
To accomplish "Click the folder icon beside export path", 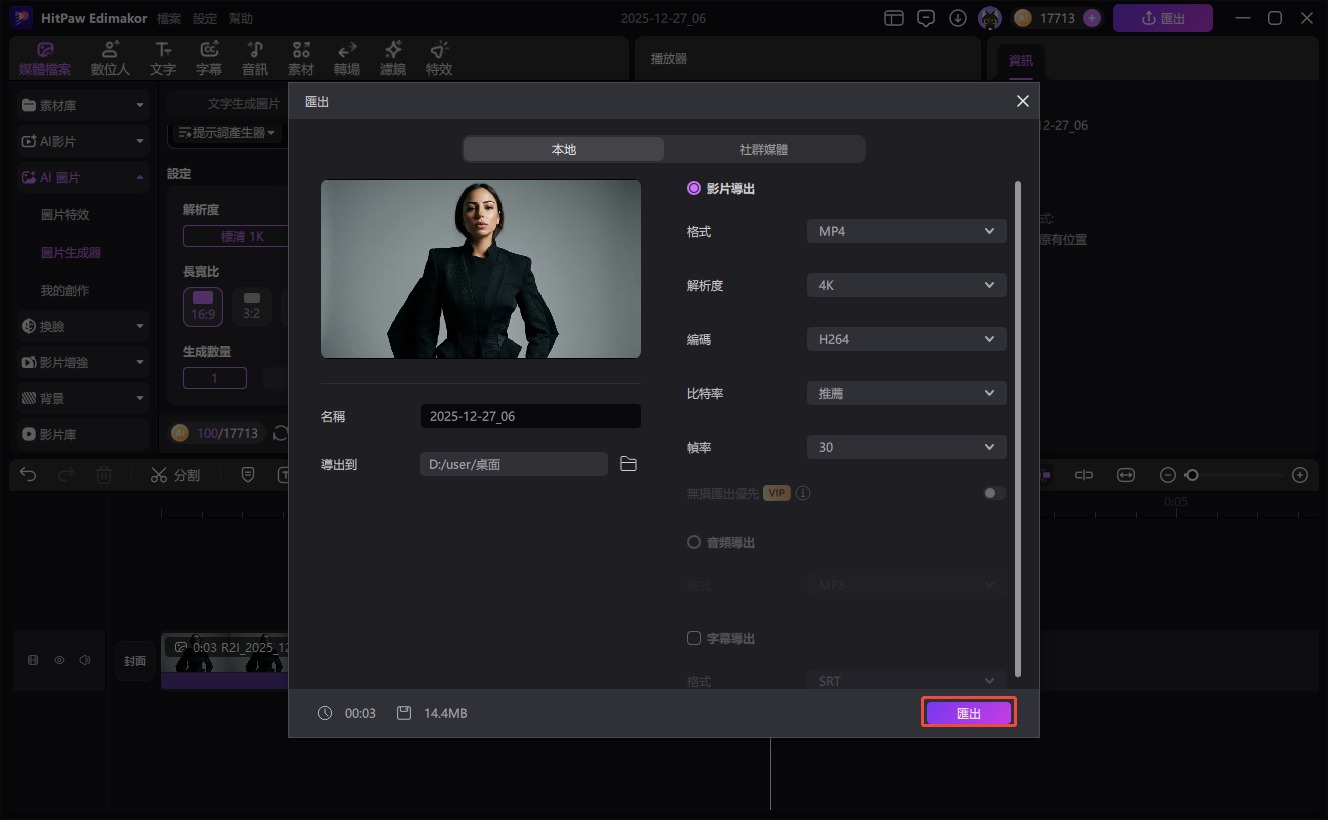I will point(628,464).
